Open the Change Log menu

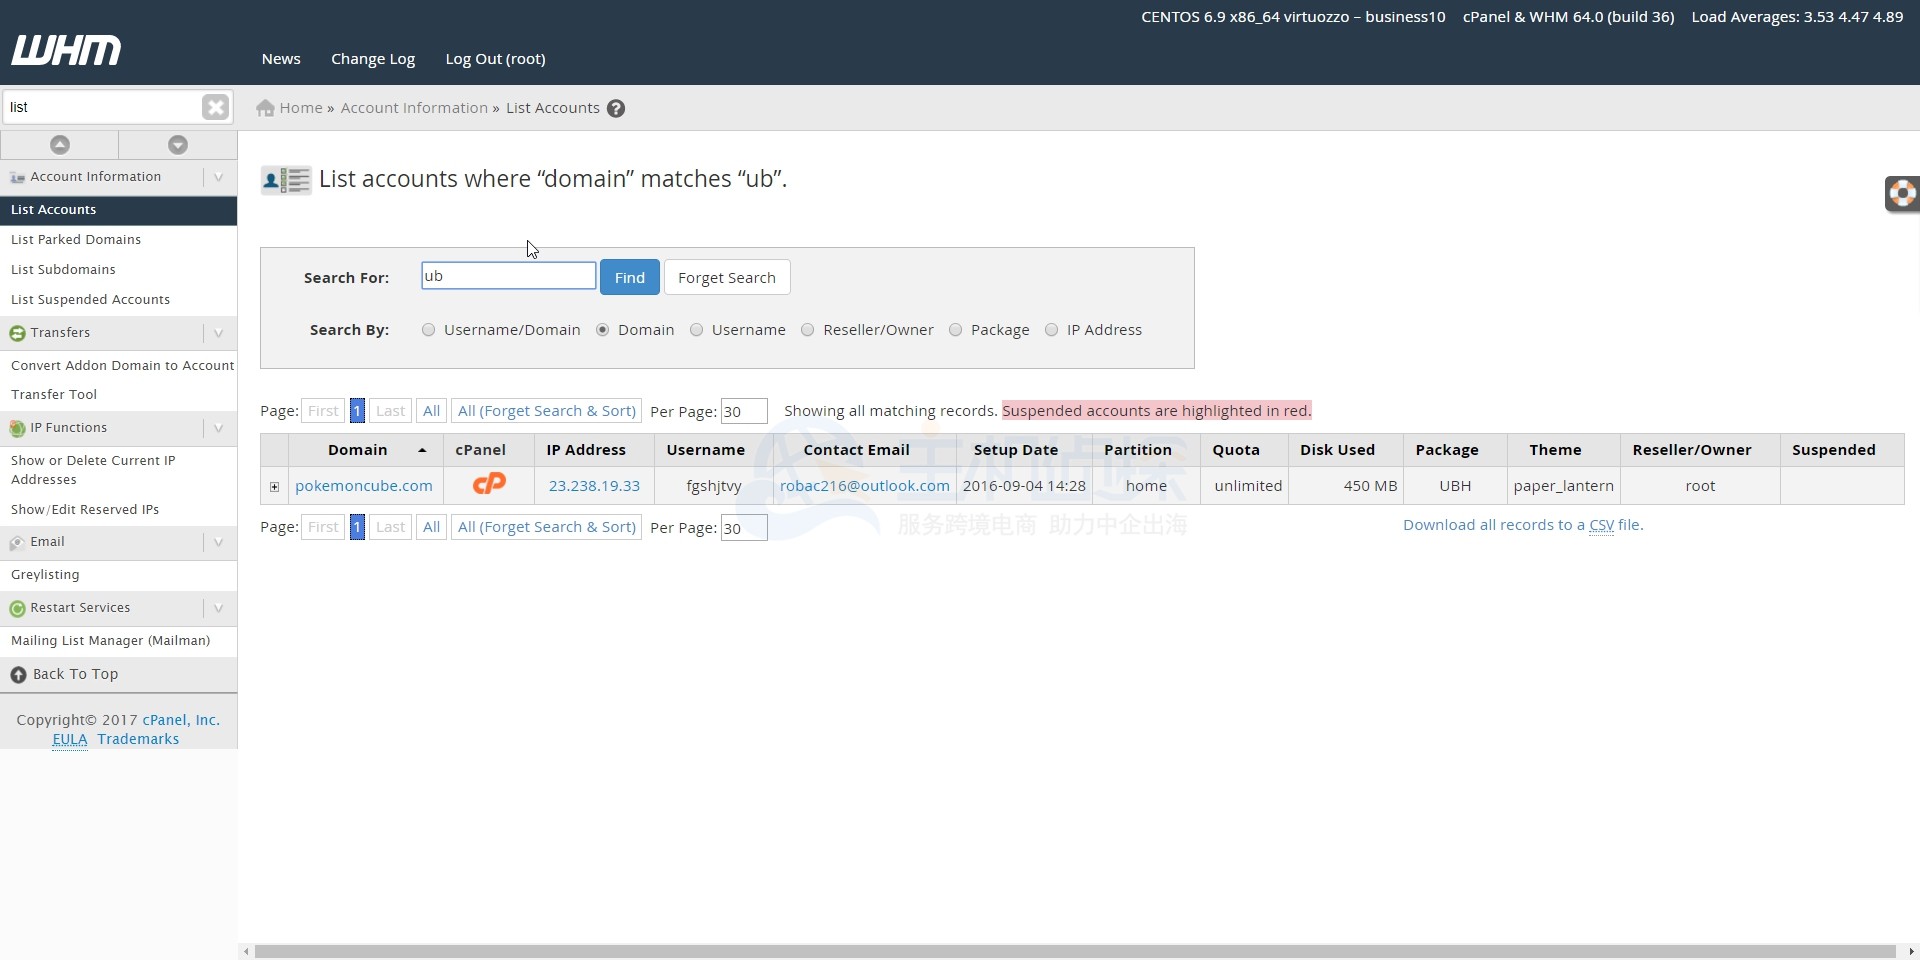pyautogui.click(x=372, y=58)
